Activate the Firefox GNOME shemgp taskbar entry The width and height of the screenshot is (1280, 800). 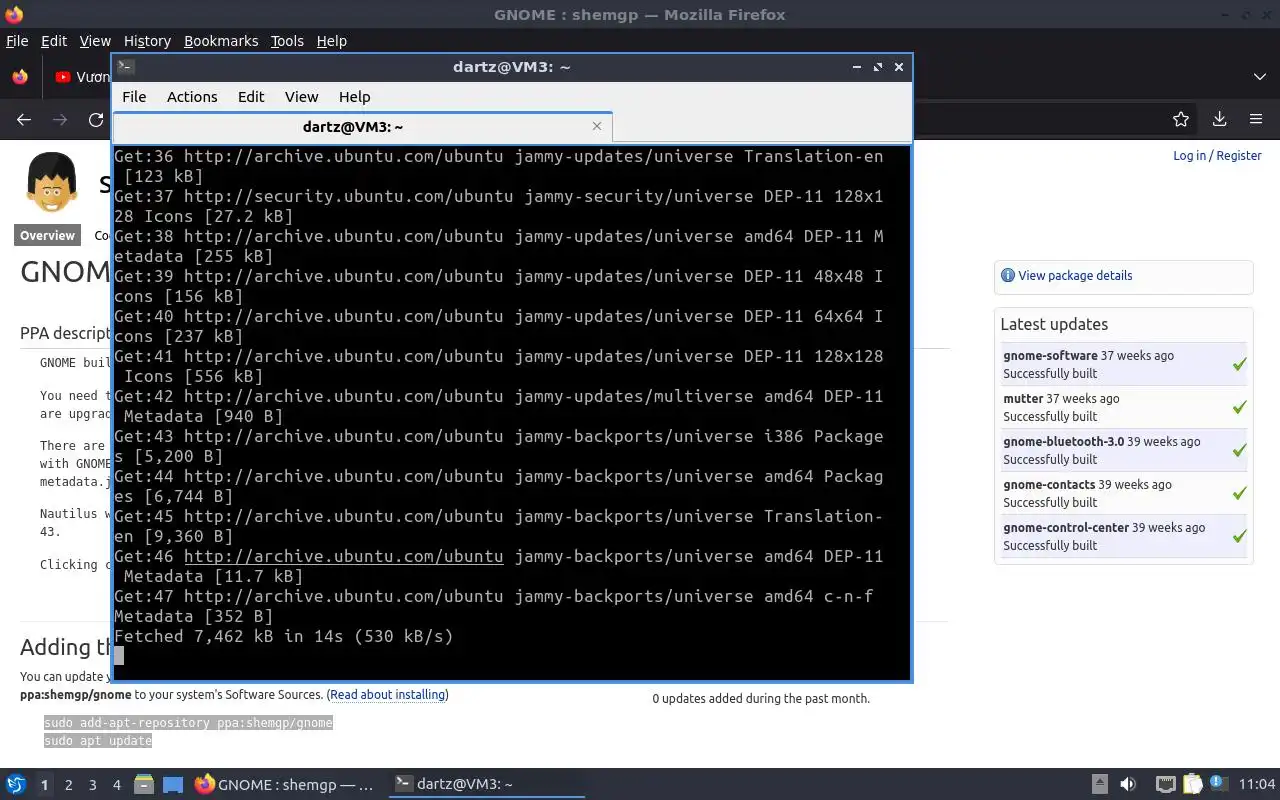point(285,784)
